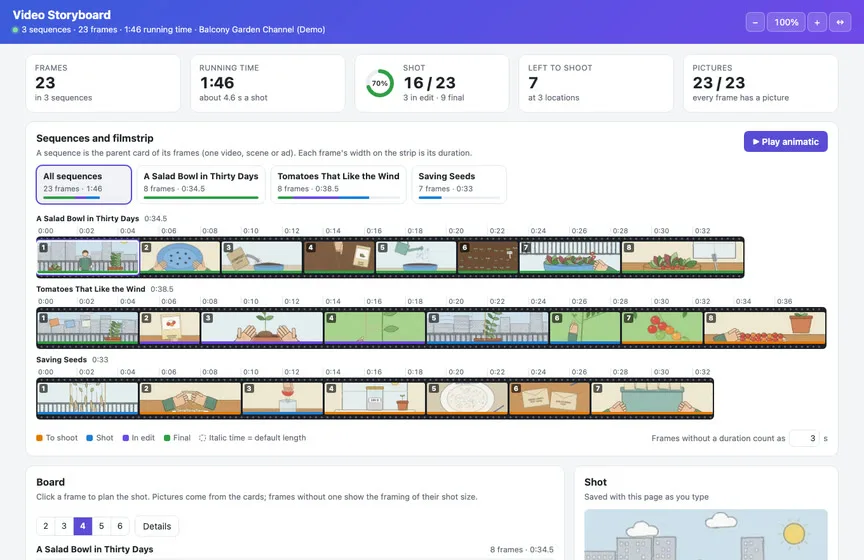Open Salad Bowl frame 4 seed packet thumbnail
The height and width of the screenshot is (560, 864).
coord(339,257)
